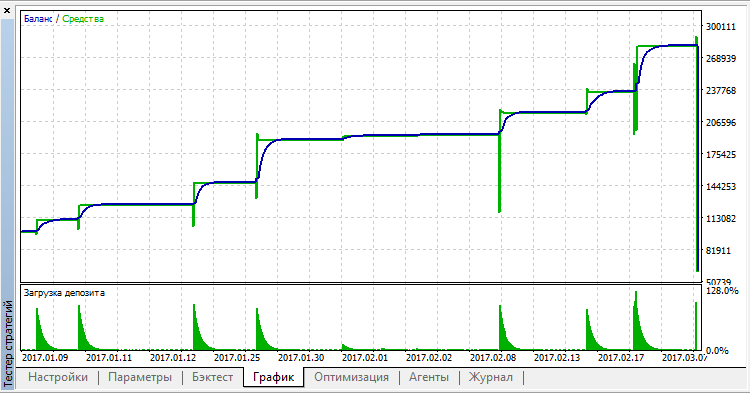The height and width of the screenshot is (394, 750).
Task: Open the Агенты tab
Action: tap(429, 377)
